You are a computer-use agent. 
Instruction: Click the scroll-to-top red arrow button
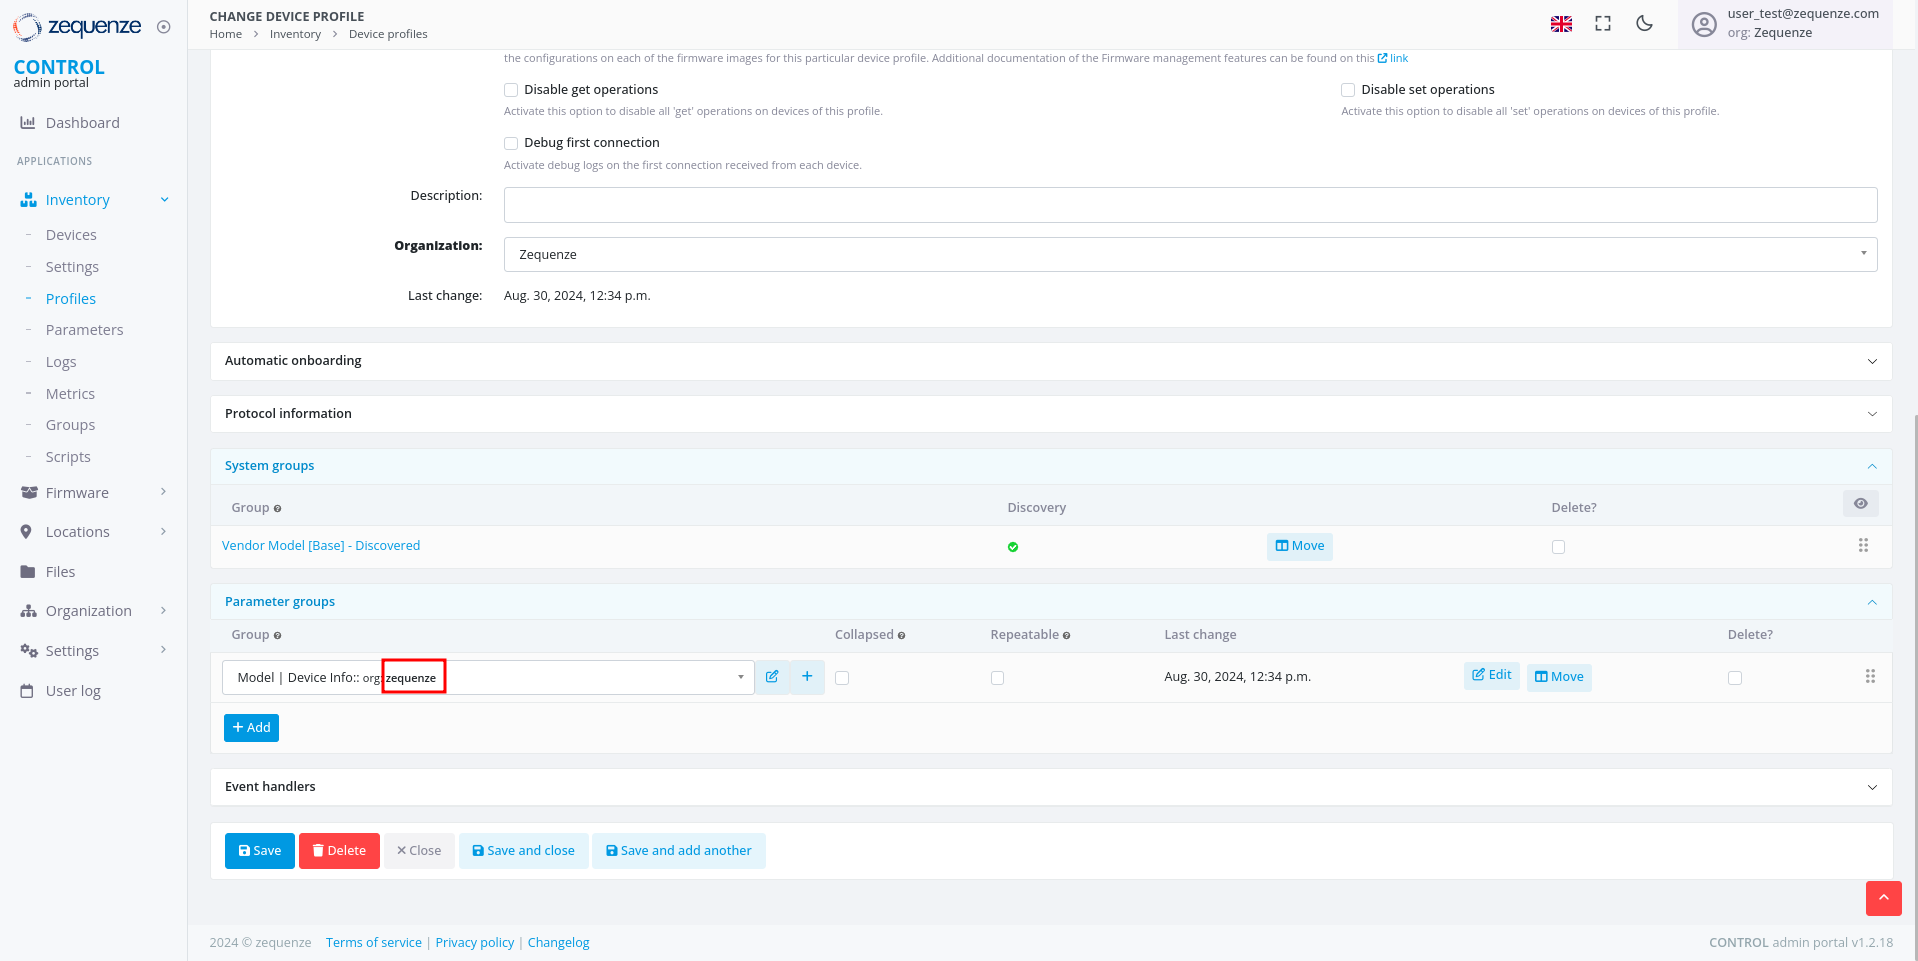1883,898
